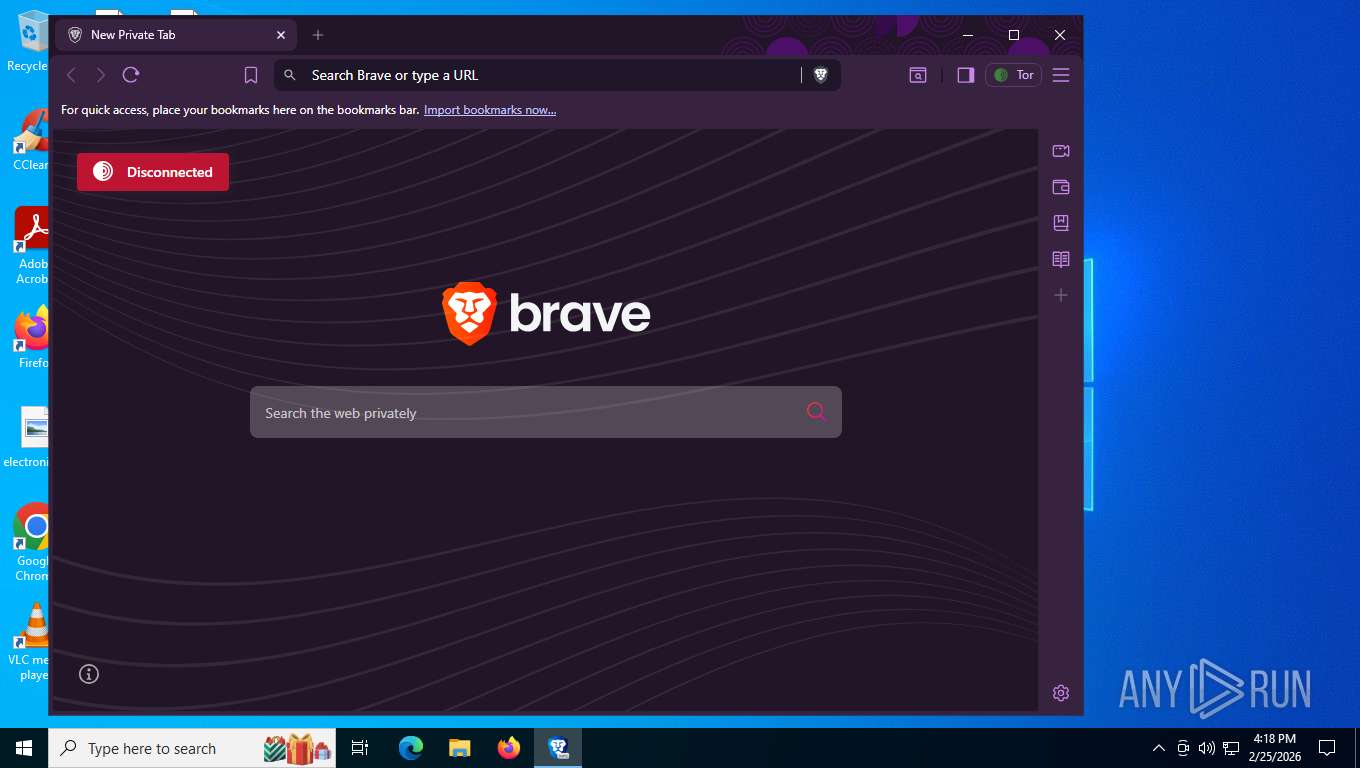Image resolution: width=1360 pixels, height=768 pixels.
Task: Click the red Disconnected Tor status button
Action: [x=153, y=172]
